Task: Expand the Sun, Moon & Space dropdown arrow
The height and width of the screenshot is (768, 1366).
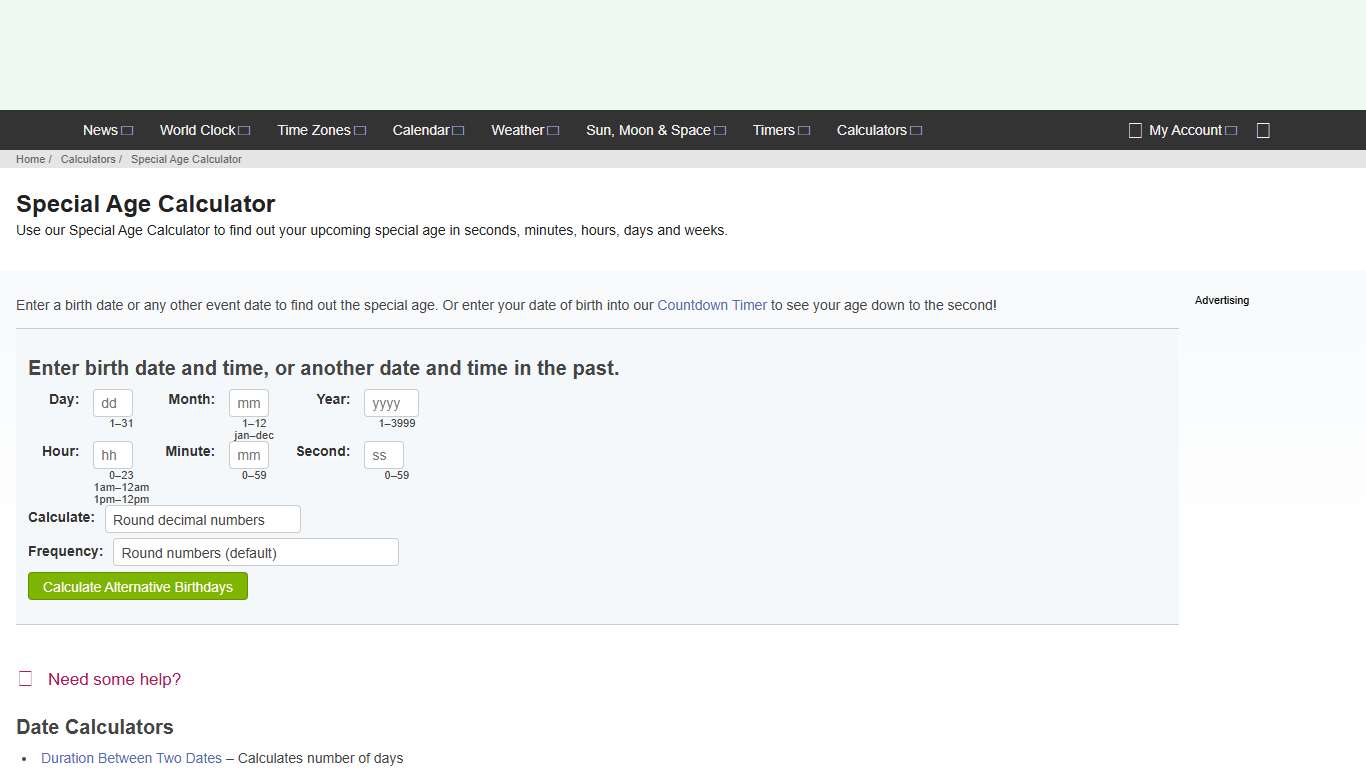Action: point(720,130)
